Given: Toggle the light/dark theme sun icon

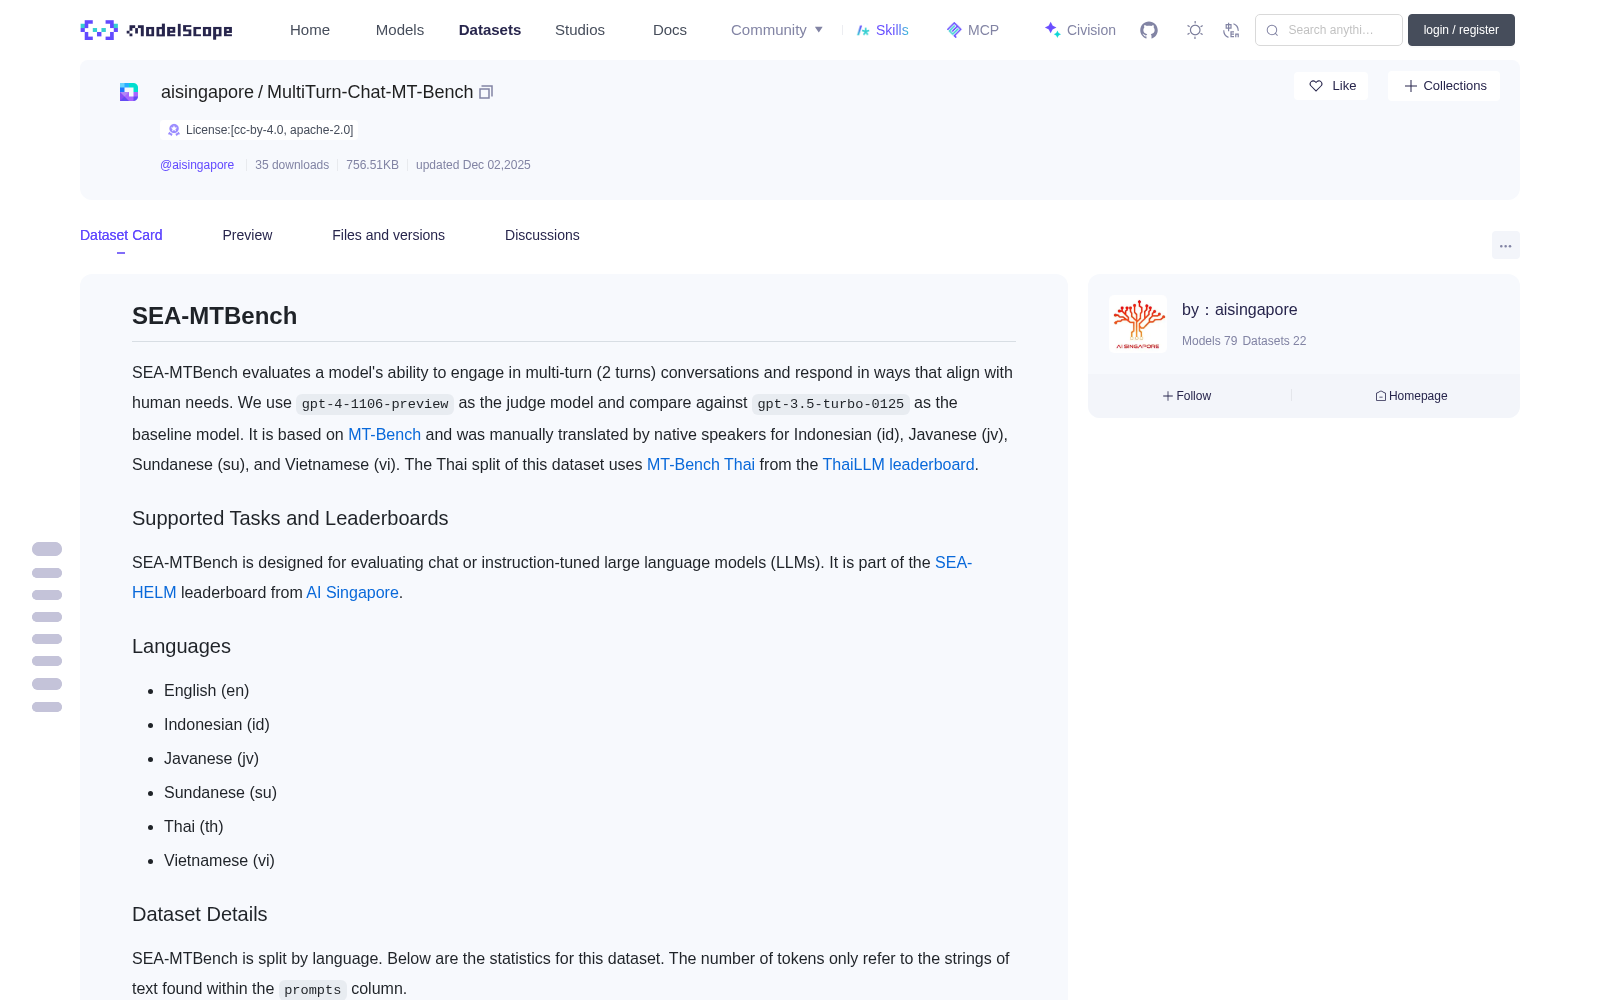Looking at the screenshot, I should click(1195, 30).
